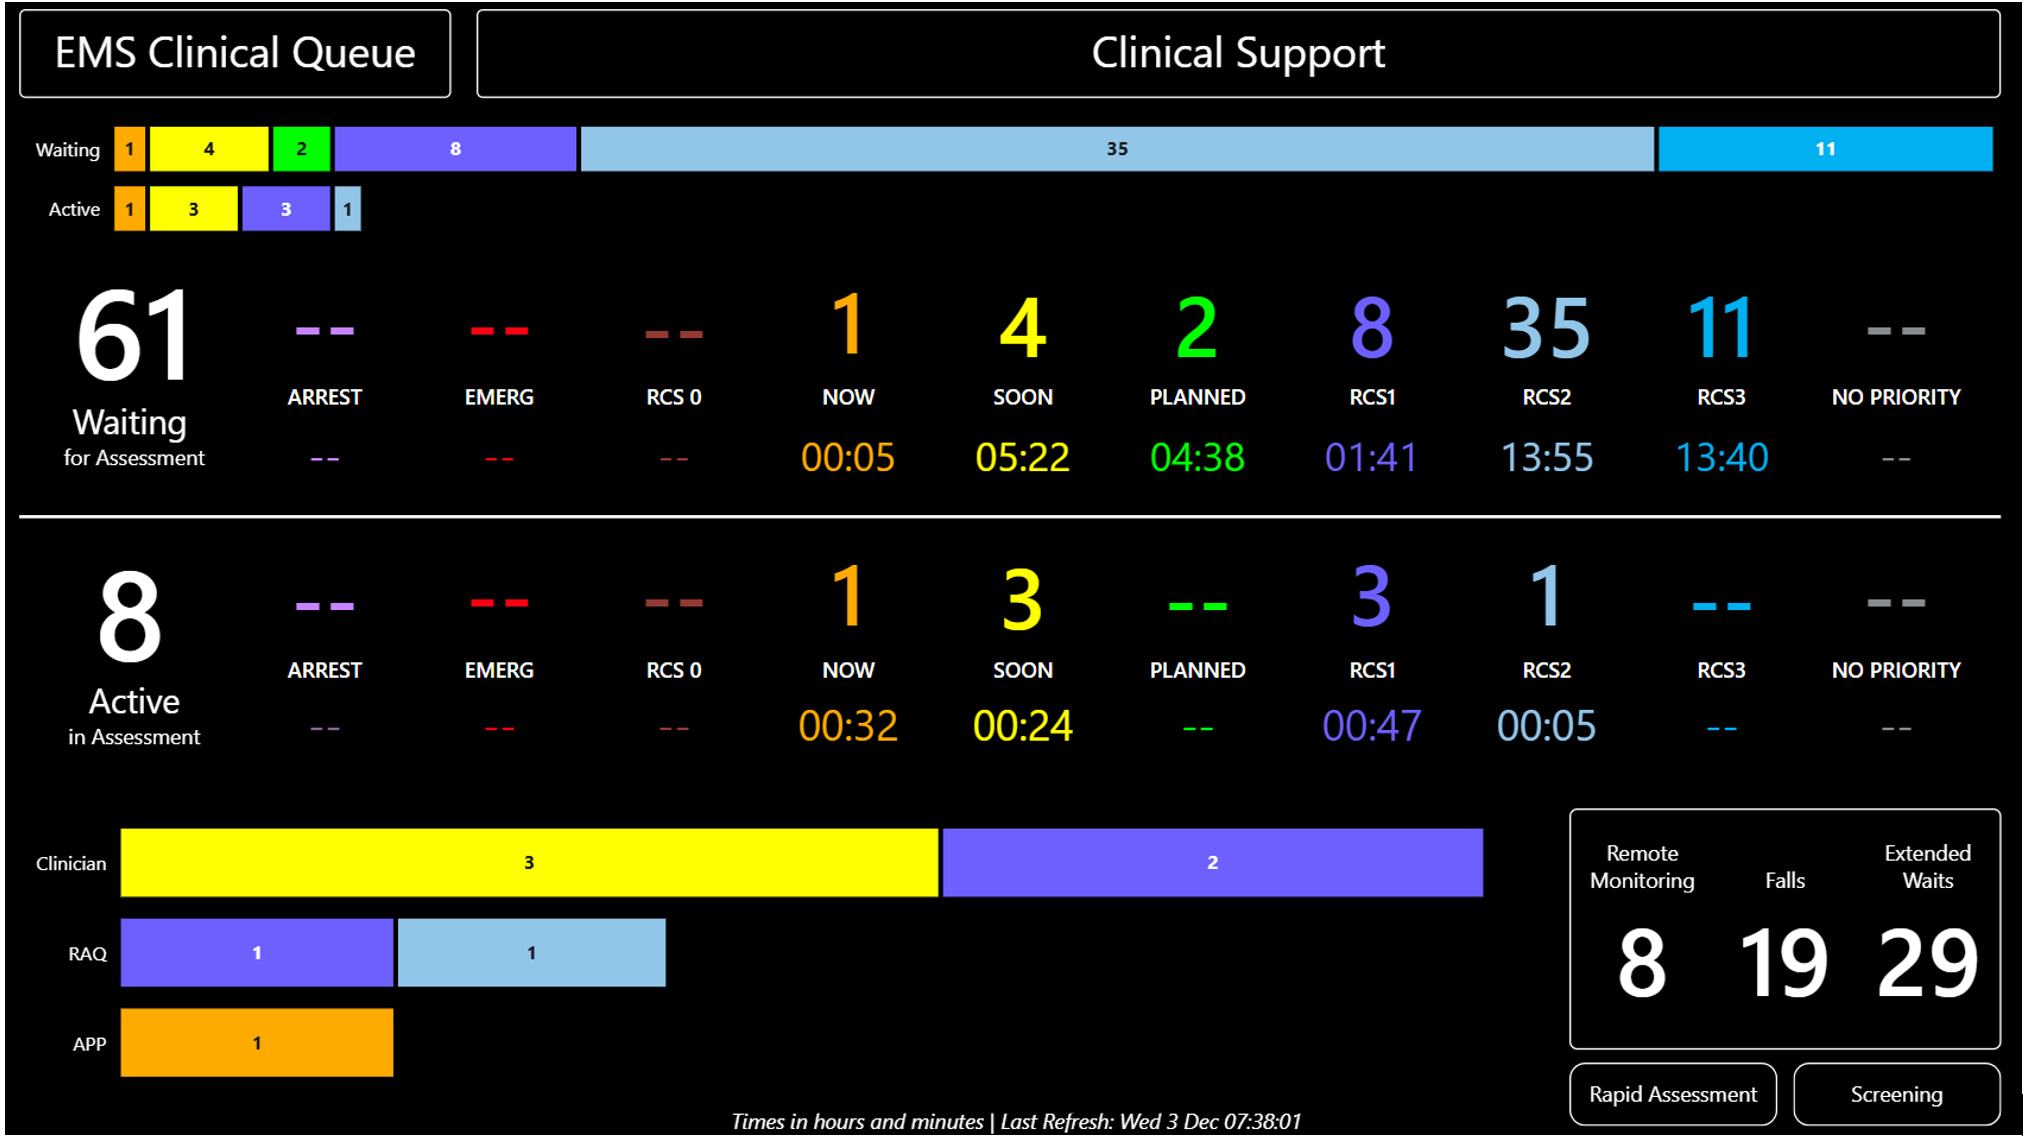2029x1139 pixels.
Task: Open the Screening view
Action: tap(1895, 1093)
